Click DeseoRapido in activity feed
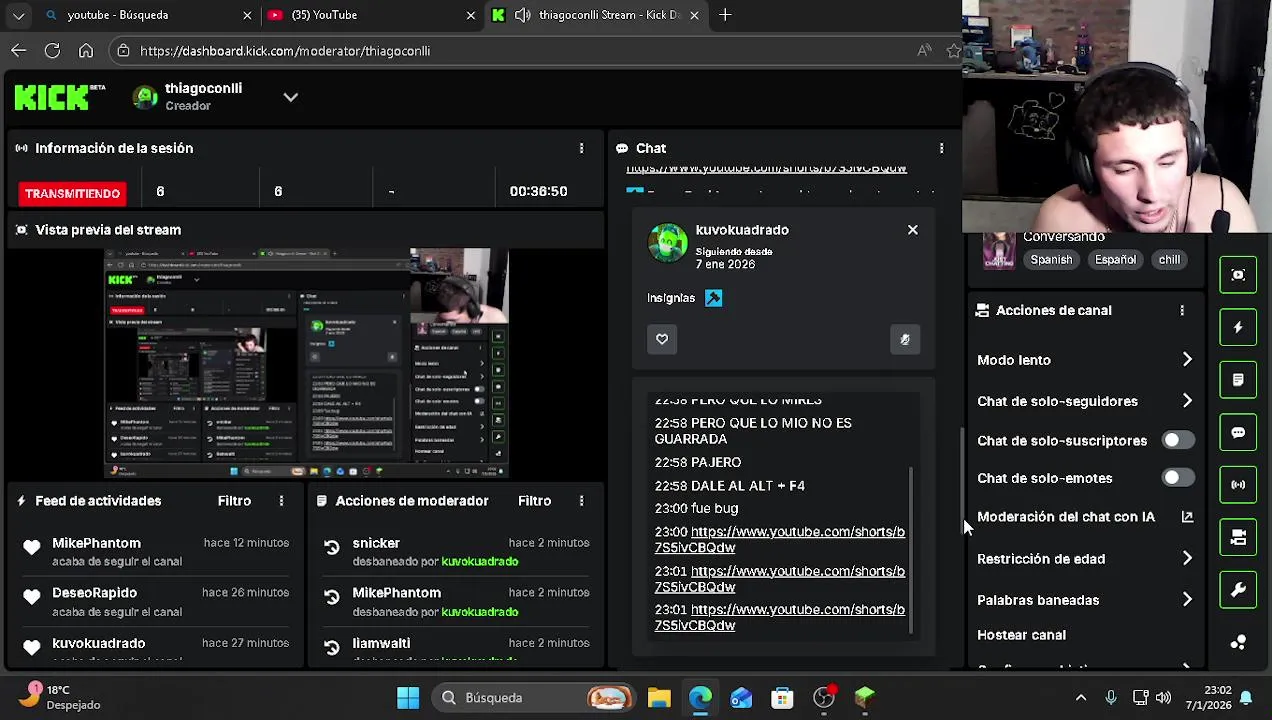 (x=94, y=593)
